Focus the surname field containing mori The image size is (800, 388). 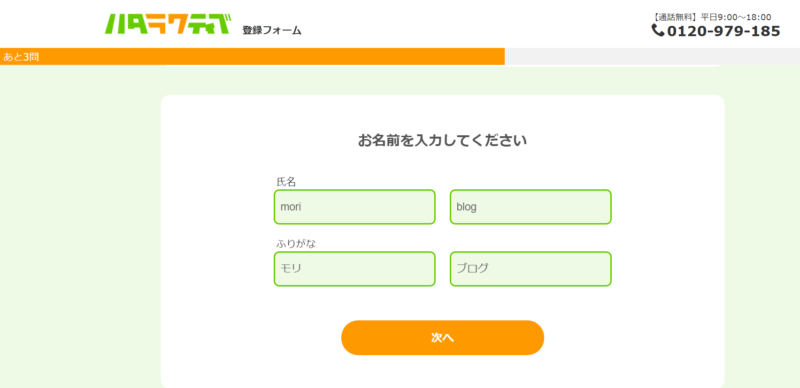click(355, 207)
